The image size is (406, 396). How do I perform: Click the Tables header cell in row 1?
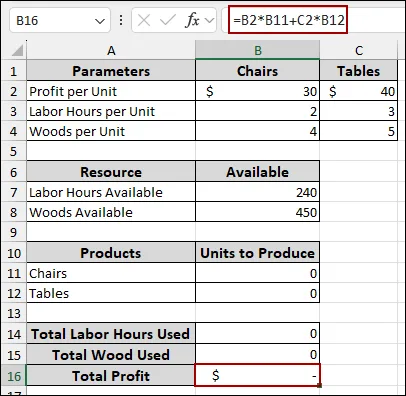(x=359, y=71)
